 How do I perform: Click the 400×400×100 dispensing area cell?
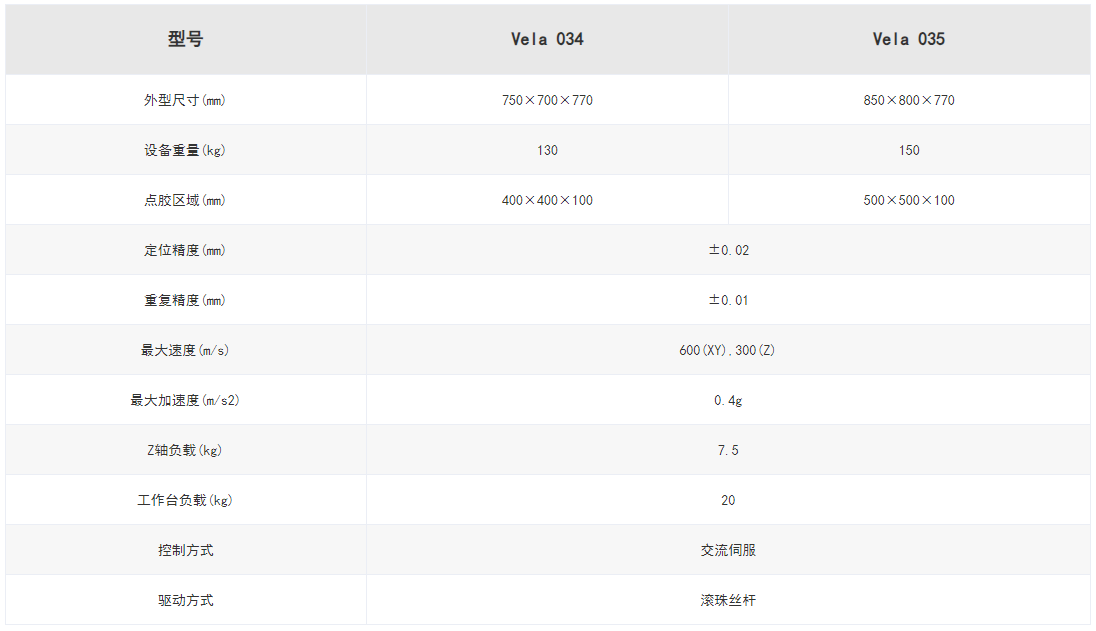pos(547,200)
